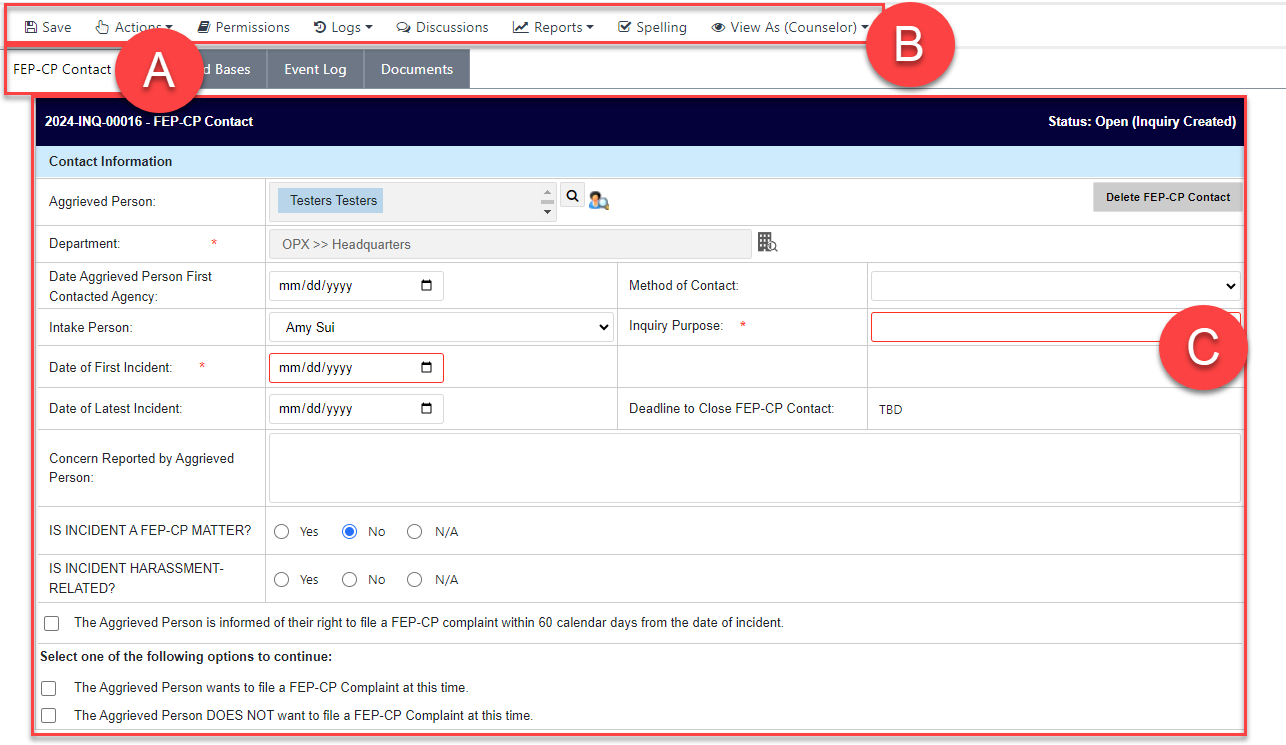Select No for Is Incident a FEP-CP Matter
This screenshot has height=745, width=1286.
(350, 532)
